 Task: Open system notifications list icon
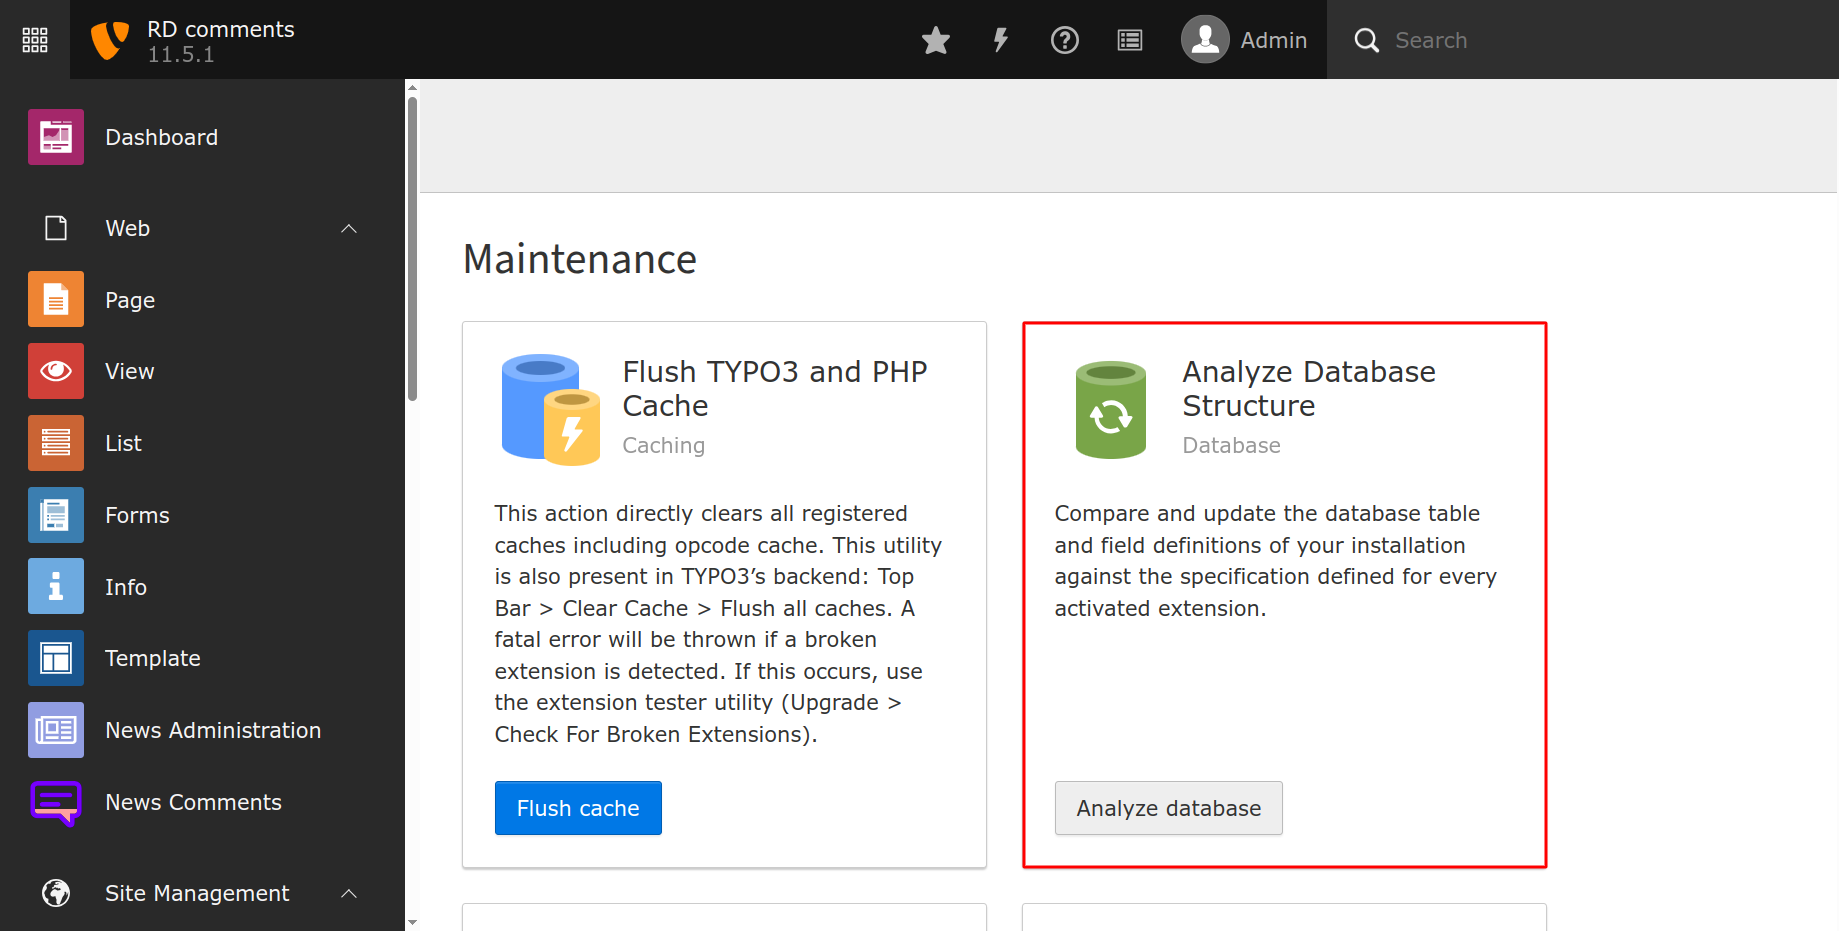coord(1129,40)
